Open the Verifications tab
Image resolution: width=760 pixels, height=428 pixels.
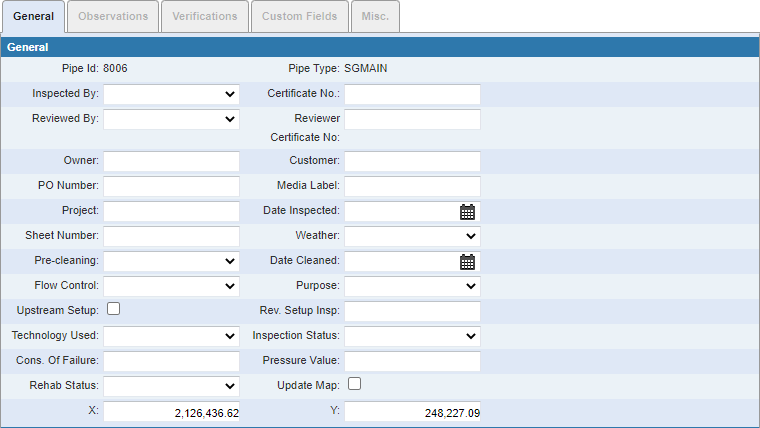[x=205, y=16]
